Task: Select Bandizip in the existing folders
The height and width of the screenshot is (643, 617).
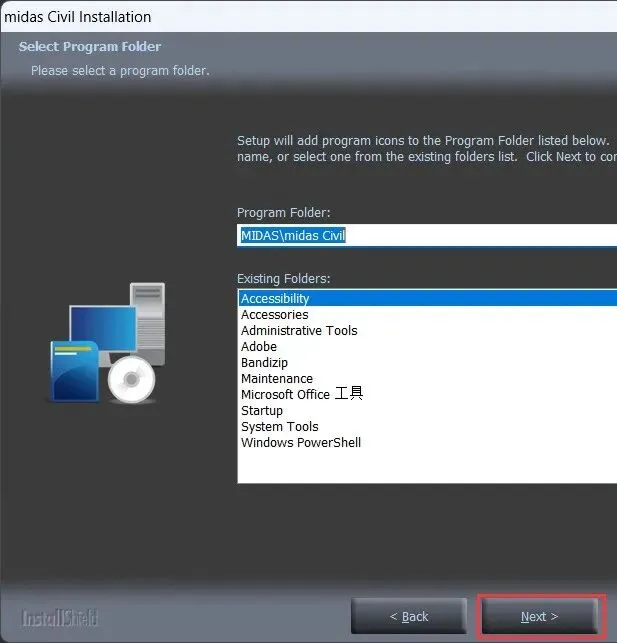Action: (428, 363)
